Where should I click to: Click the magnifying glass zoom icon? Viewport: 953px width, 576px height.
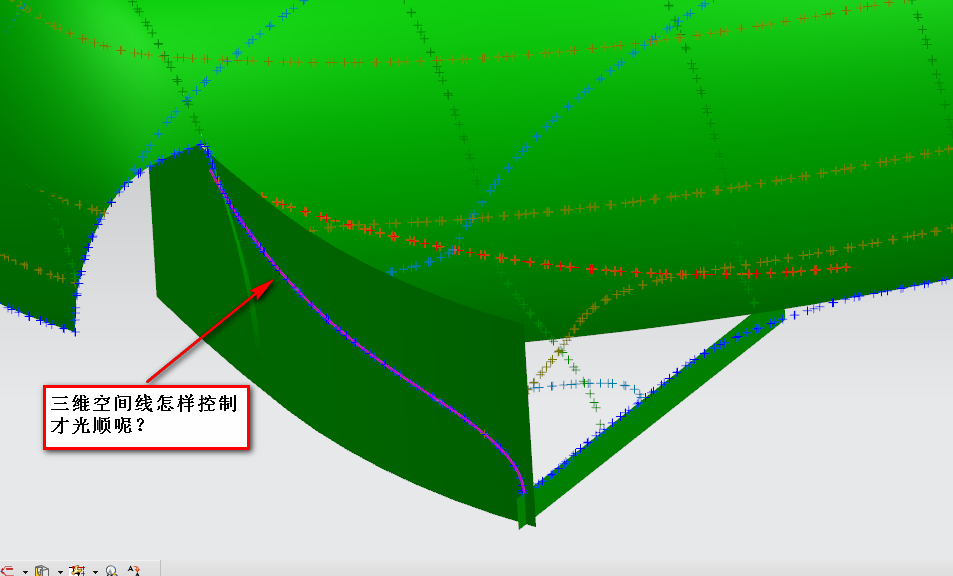coord(111,571)
